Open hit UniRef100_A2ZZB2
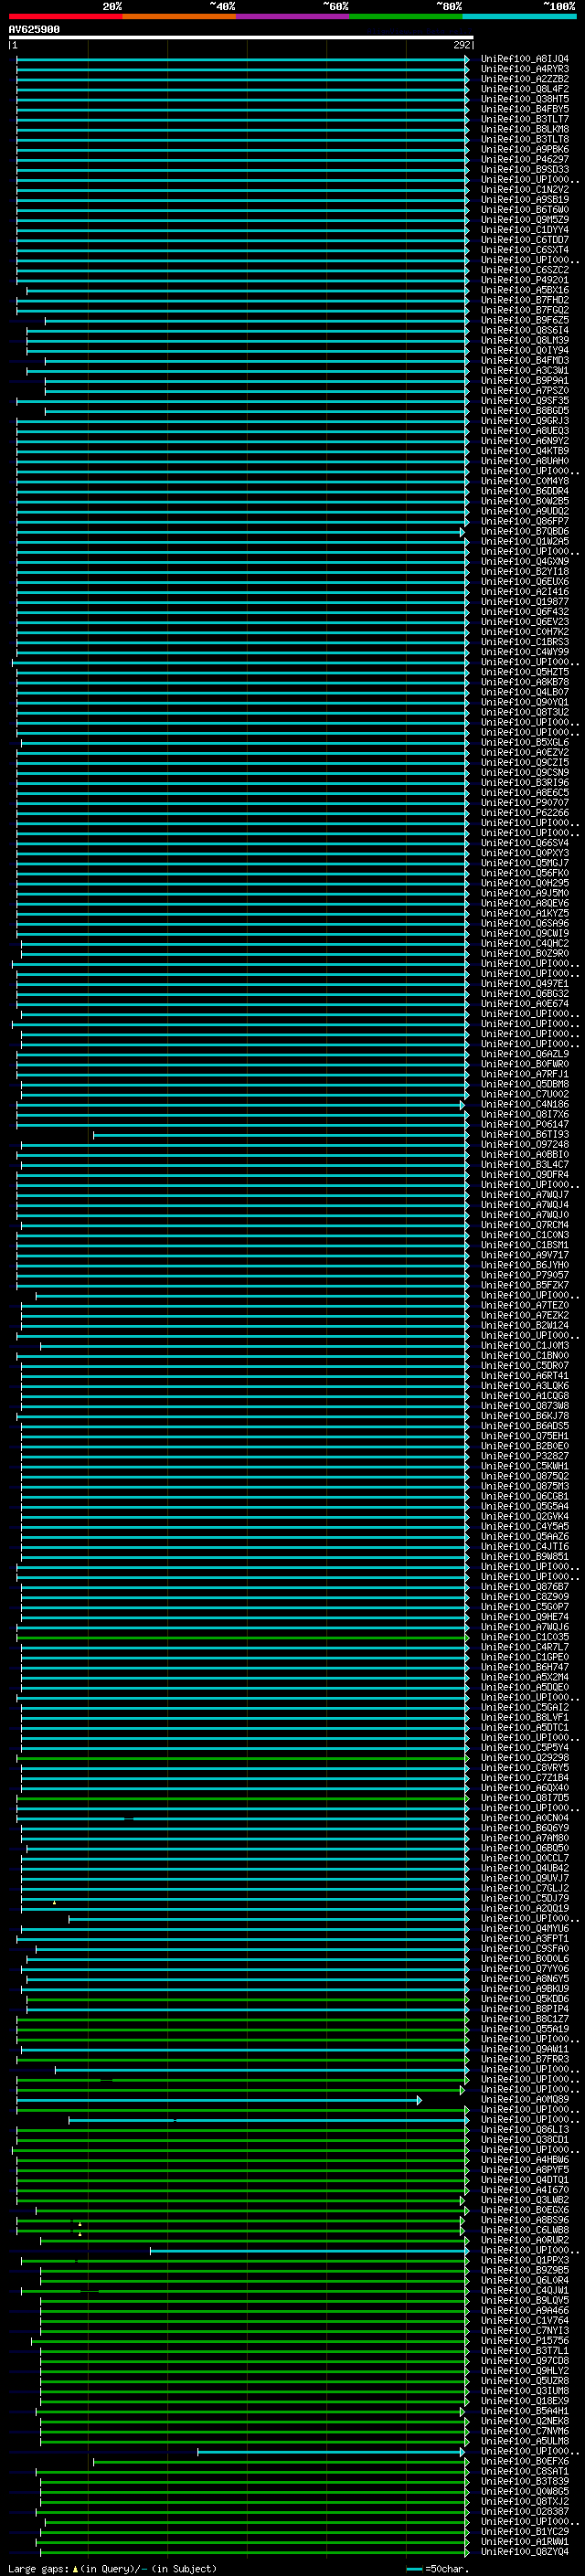The image size is (585, 2576). tap(525, 79)
